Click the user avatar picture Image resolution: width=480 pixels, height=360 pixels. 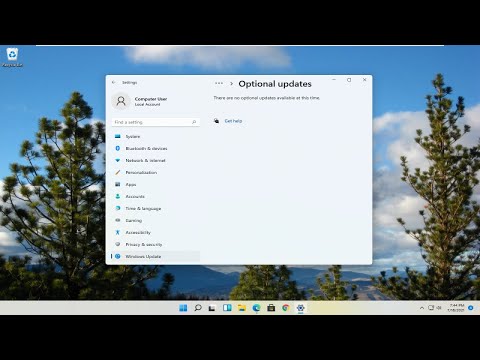point(121,101)
